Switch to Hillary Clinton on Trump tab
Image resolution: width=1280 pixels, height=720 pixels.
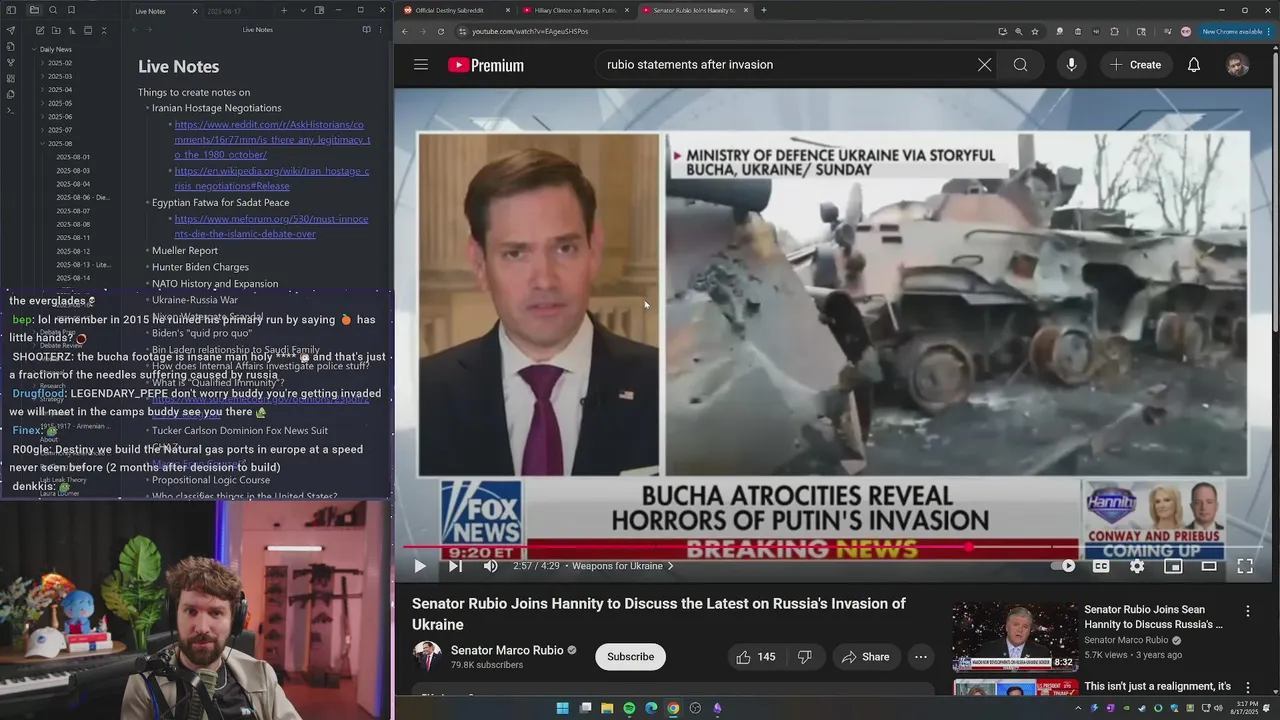[x=575, y=10]
